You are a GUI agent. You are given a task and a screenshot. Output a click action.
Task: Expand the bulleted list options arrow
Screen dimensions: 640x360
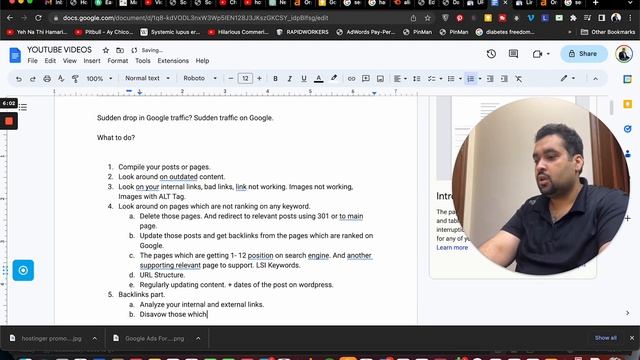point(460,79)
